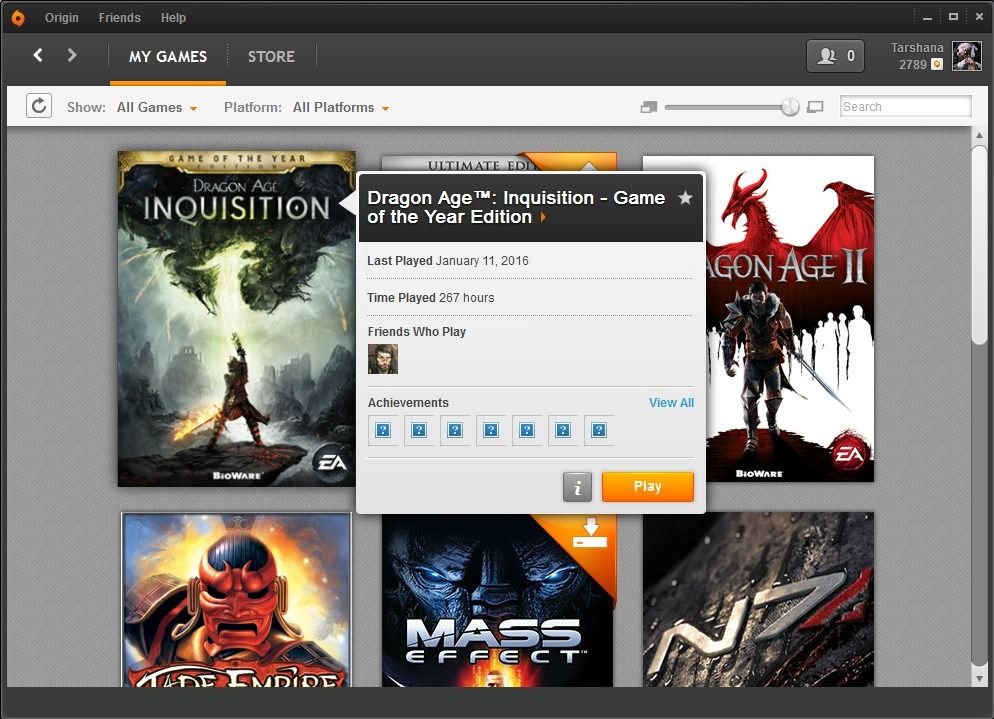This screenshot has height=719, width=994.
Task: Click friend avatar under Friends Who Play
Action: [383, 359]
